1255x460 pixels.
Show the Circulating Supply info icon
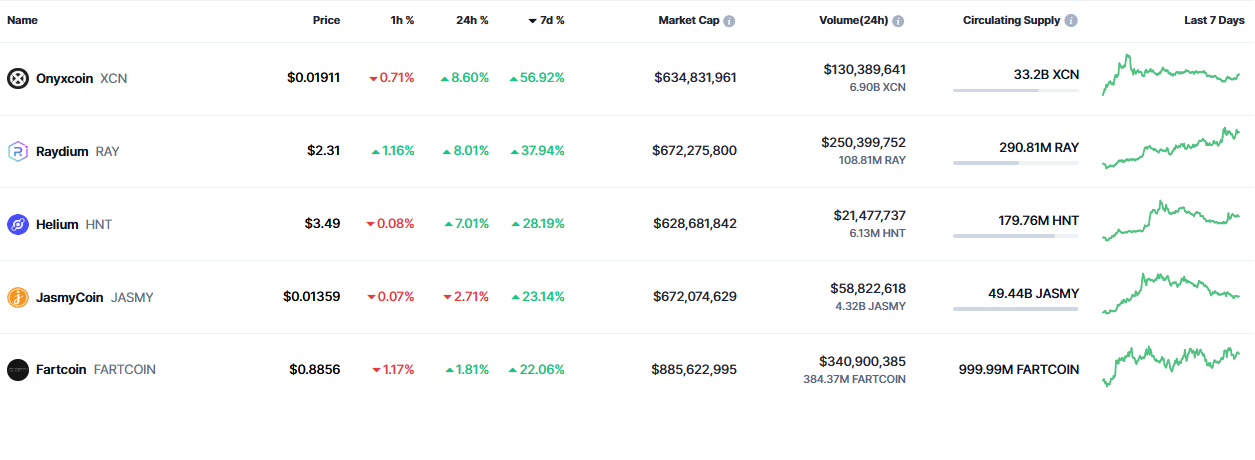pyautogui.click(x=1072, y=21)
